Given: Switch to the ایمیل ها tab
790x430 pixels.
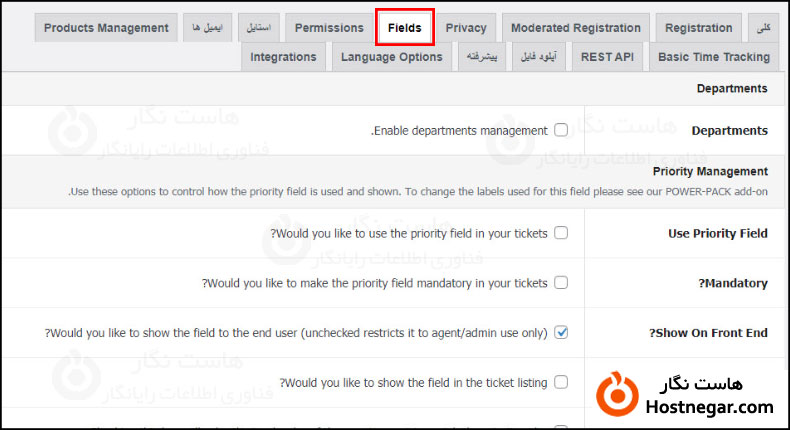Looking at the screenshot, I should (208, 28).
